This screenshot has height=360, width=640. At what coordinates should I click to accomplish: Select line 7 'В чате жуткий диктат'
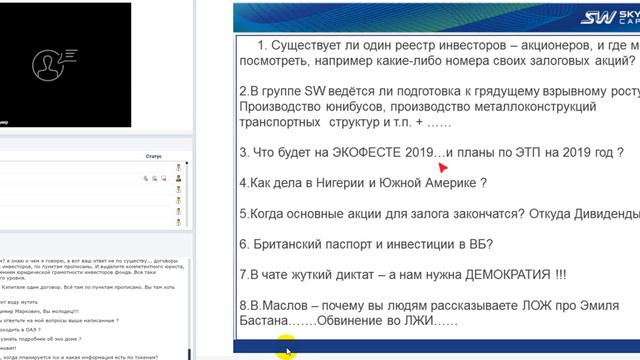point(403,275)
